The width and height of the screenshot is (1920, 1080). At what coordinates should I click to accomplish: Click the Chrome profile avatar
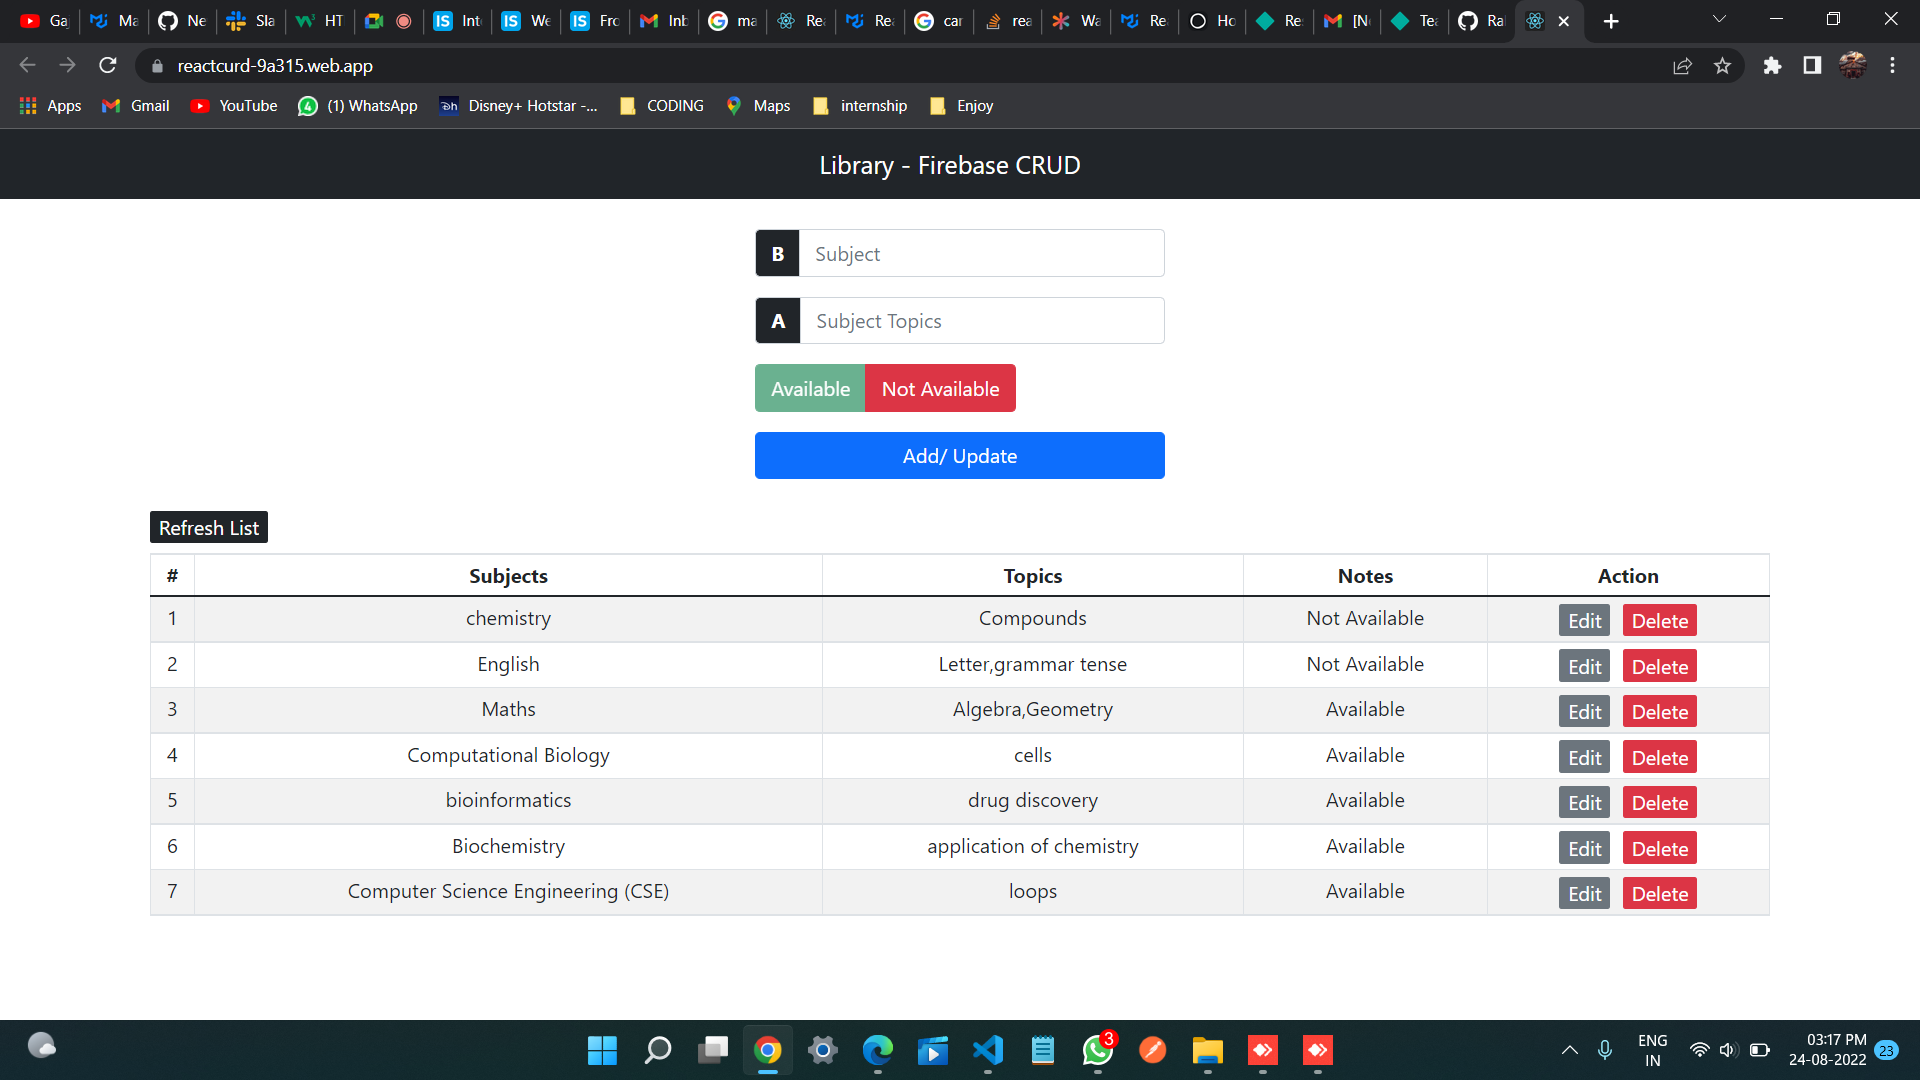(1854, 65)
